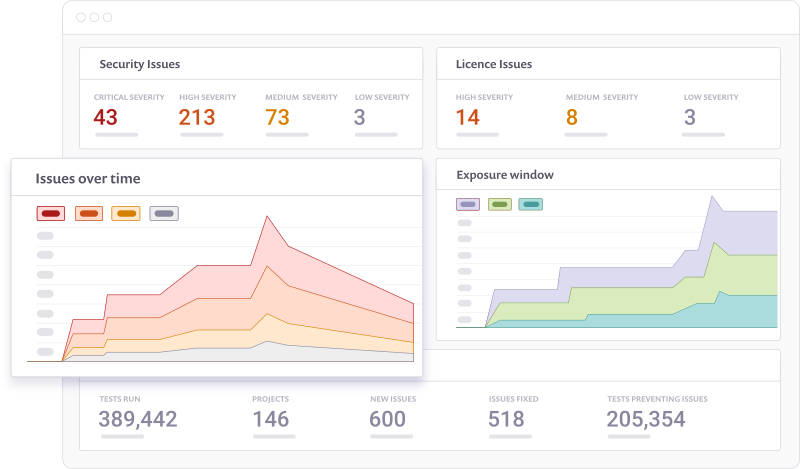
Task: Select the Low Severity label under Security Issues
Action: (x=382, y=97)
